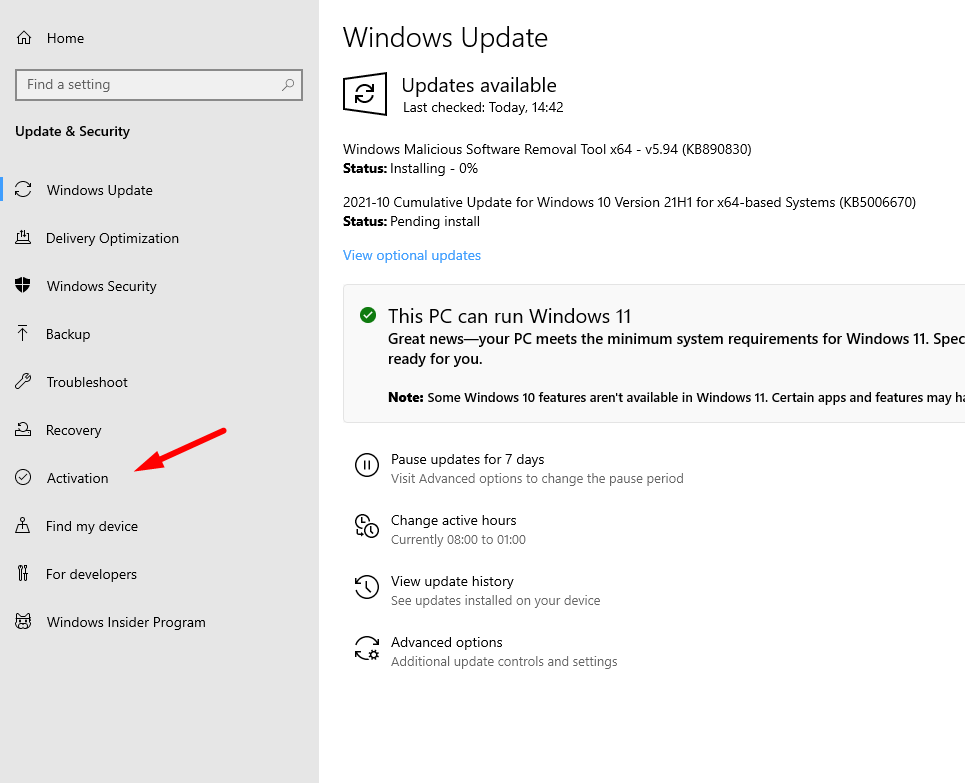
Task: Click the Activation checkmark circle icon
Action: tap(23, 478)
